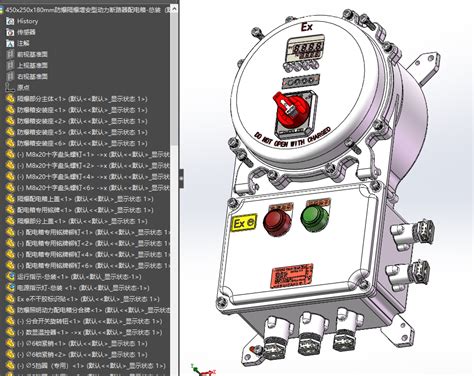Click the digital temperature display on model
This screenshot has height=376, width=474.
pyautogui.click(x=306, y=49)
